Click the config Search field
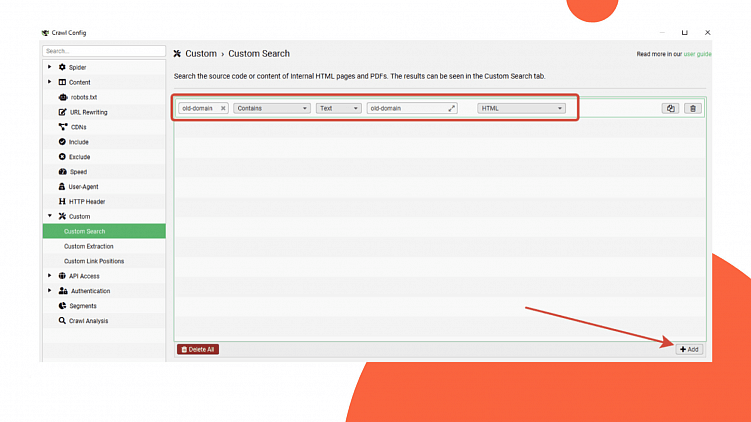Screen dimensions: 751x422 tap(104, 51)
